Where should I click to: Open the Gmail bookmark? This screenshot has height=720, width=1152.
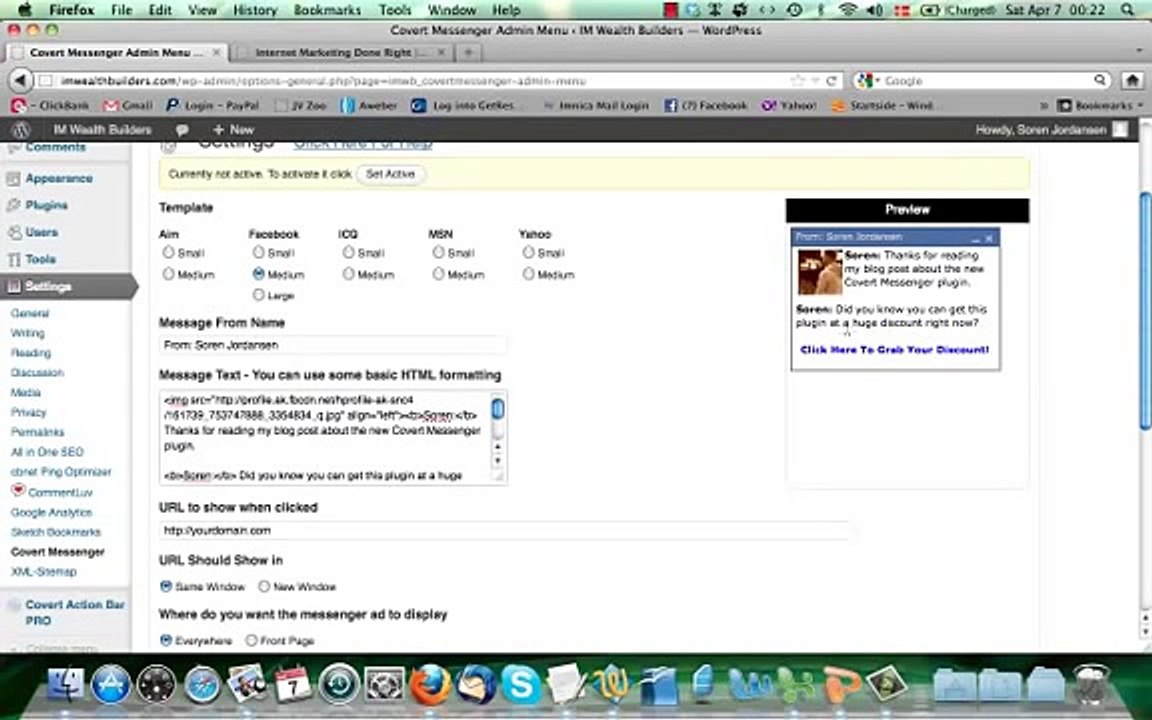(x=128, y=106)
